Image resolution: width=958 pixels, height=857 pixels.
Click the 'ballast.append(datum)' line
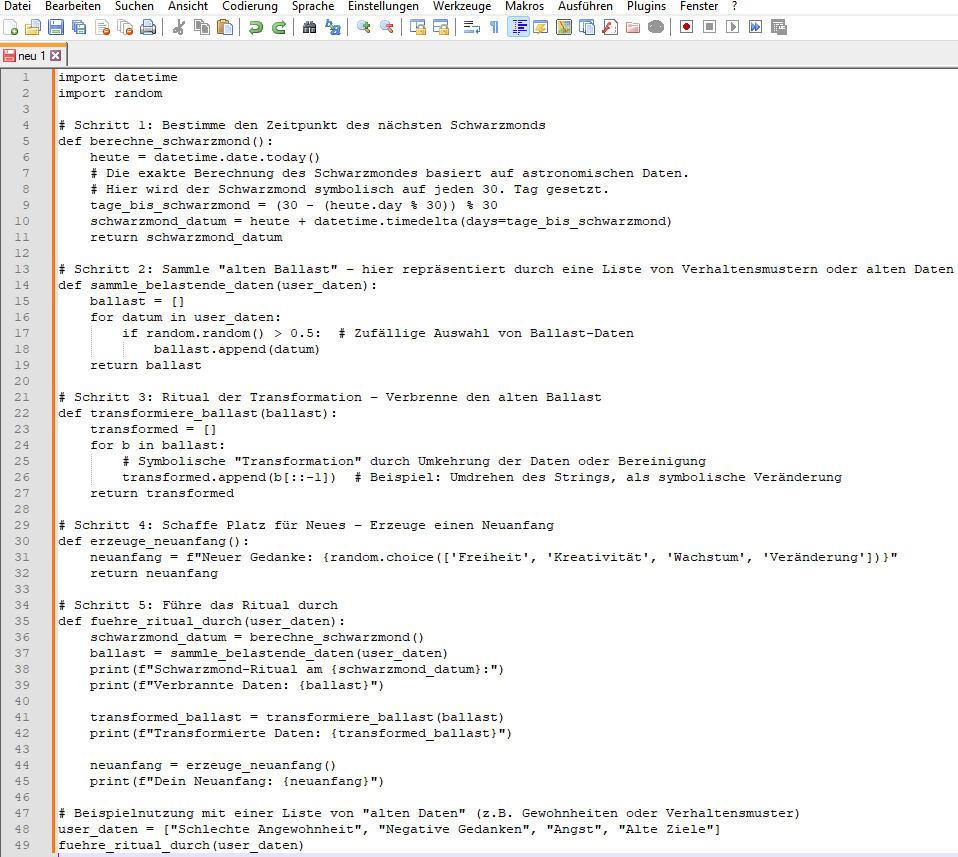(x=236, y=349)
